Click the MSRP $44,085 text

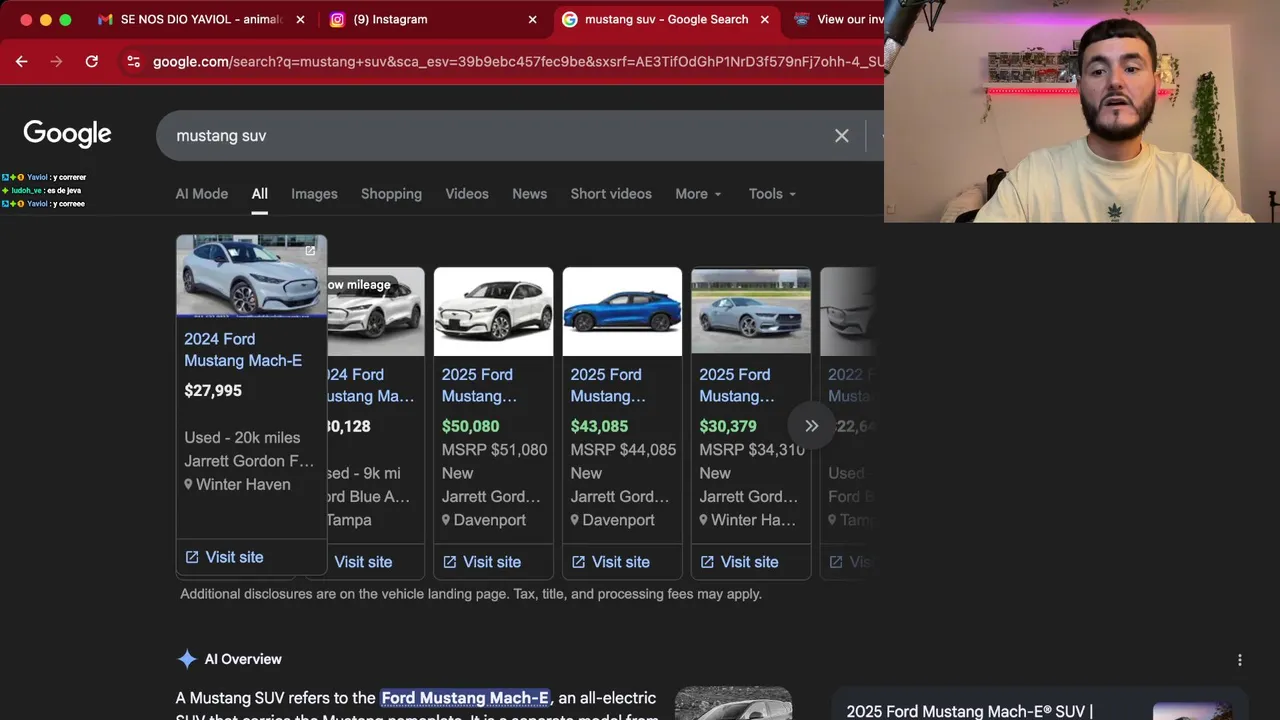click(624, 450)
